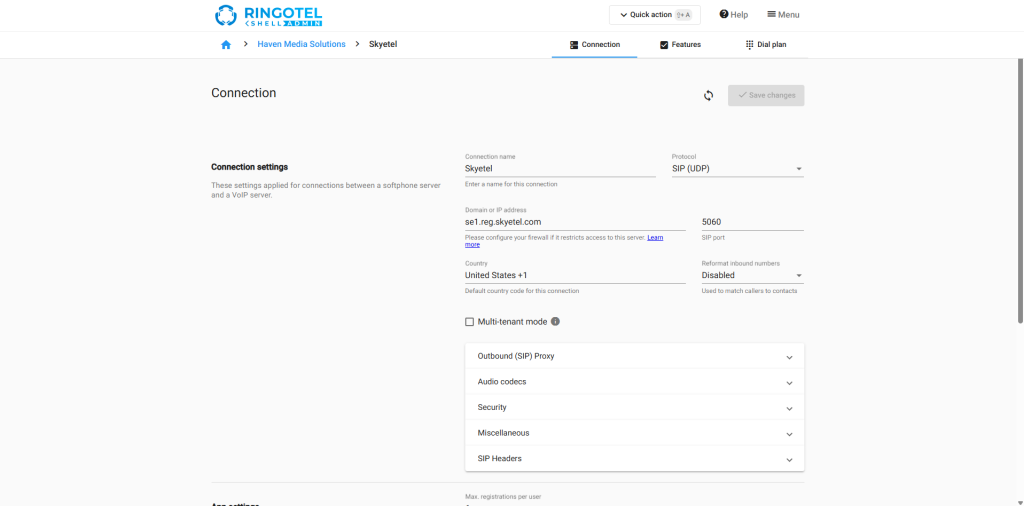
Task: Click the refresh icon beside Save changes
Action: [x=708, y=95]
